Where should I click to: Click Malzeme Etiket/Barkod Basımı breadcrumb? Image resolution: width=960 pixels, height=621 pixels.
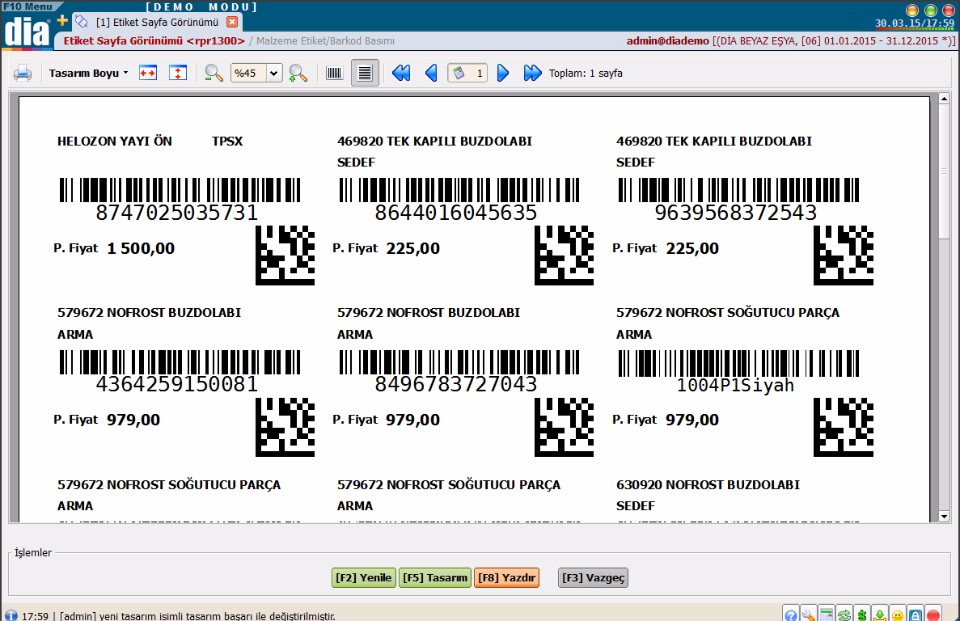(325, 41)
